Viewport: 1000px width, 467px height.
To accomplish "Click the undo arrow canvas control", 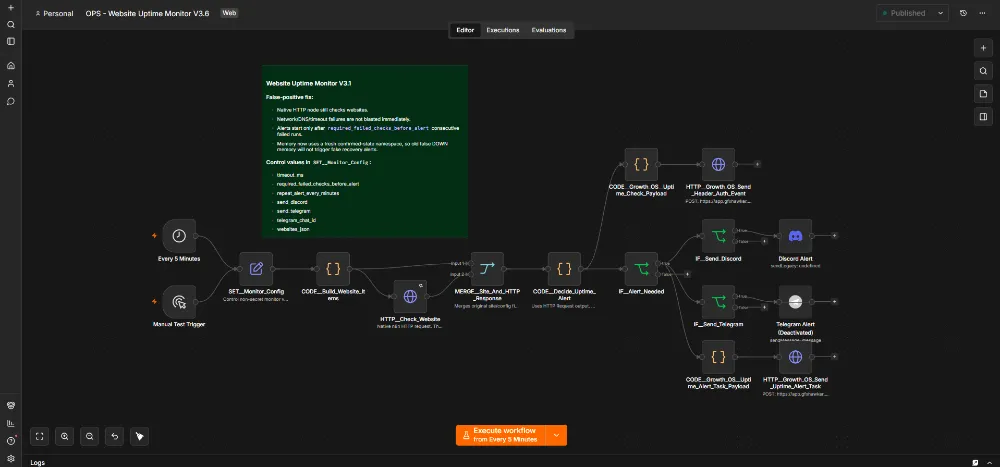I will tap(115, 436).
